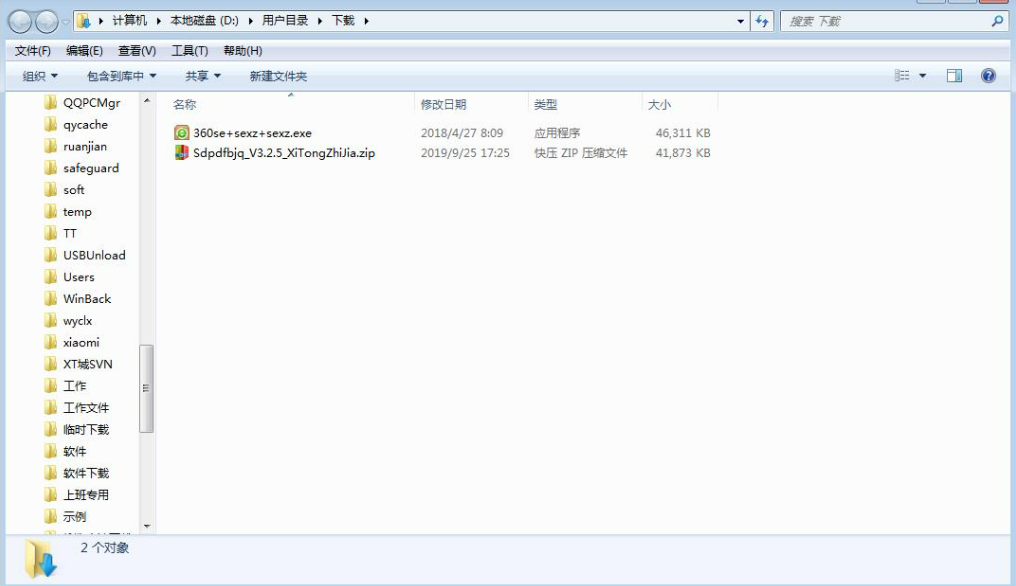Screen dimensions: 1016x586
Task: Click the XT城SVN folder icon
Action: click(51, 364)
